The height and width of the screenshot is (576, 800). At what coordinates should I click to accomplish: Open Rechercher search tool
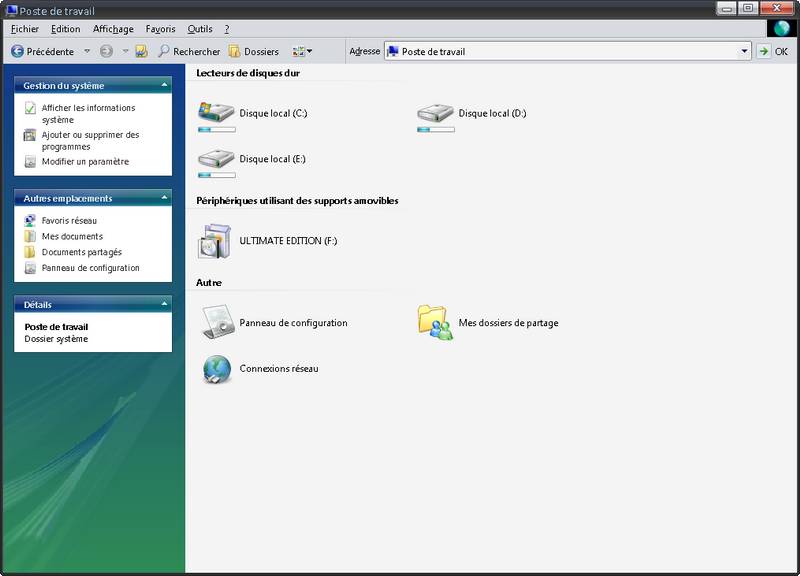click(189, 52)
